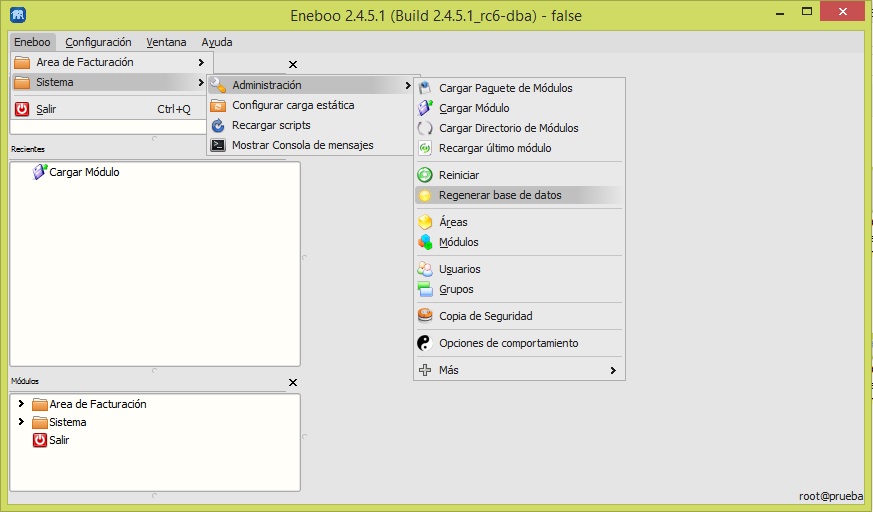Select Sistema label in Módulos tree
873x512 pixels.
68,422
